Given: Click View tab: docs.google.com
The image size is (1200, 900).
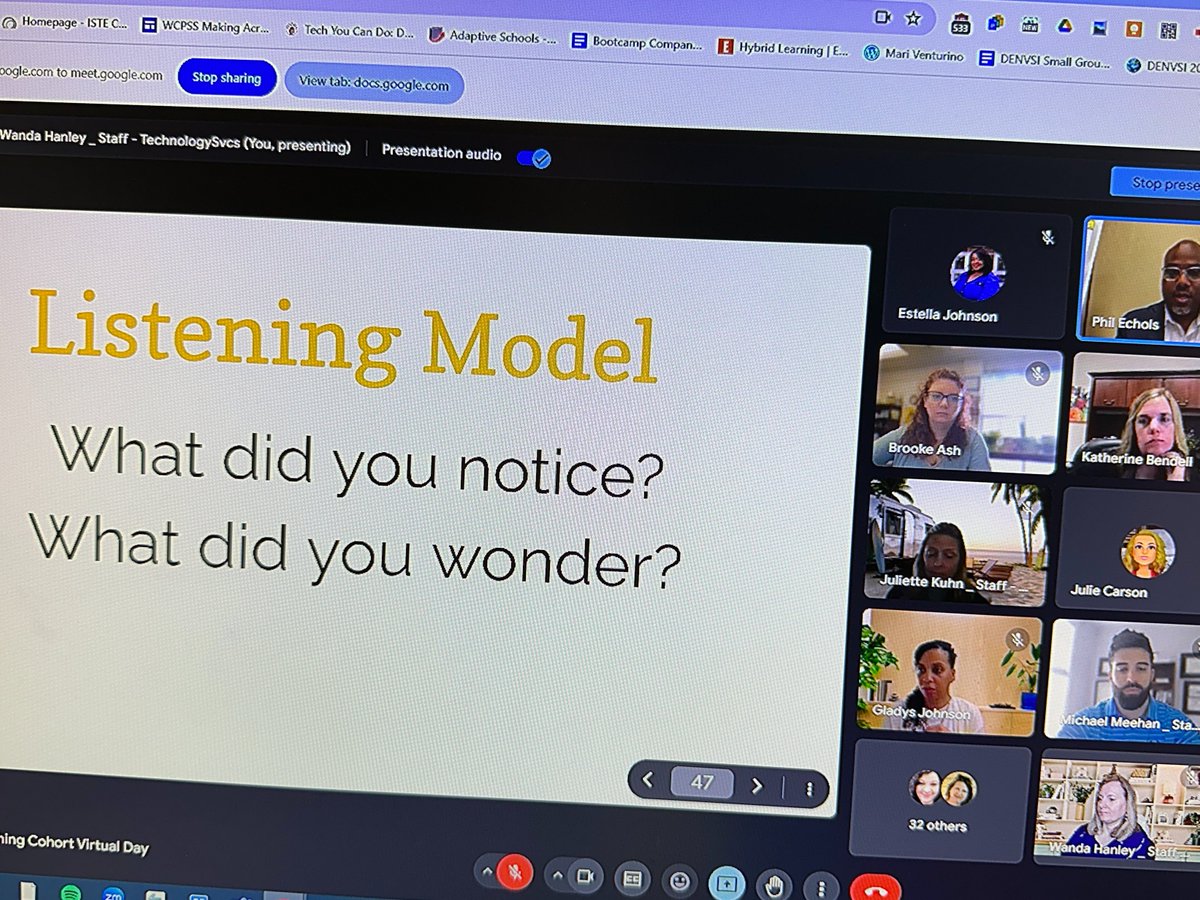Looking at the screenshot, I should pos(374,84).
